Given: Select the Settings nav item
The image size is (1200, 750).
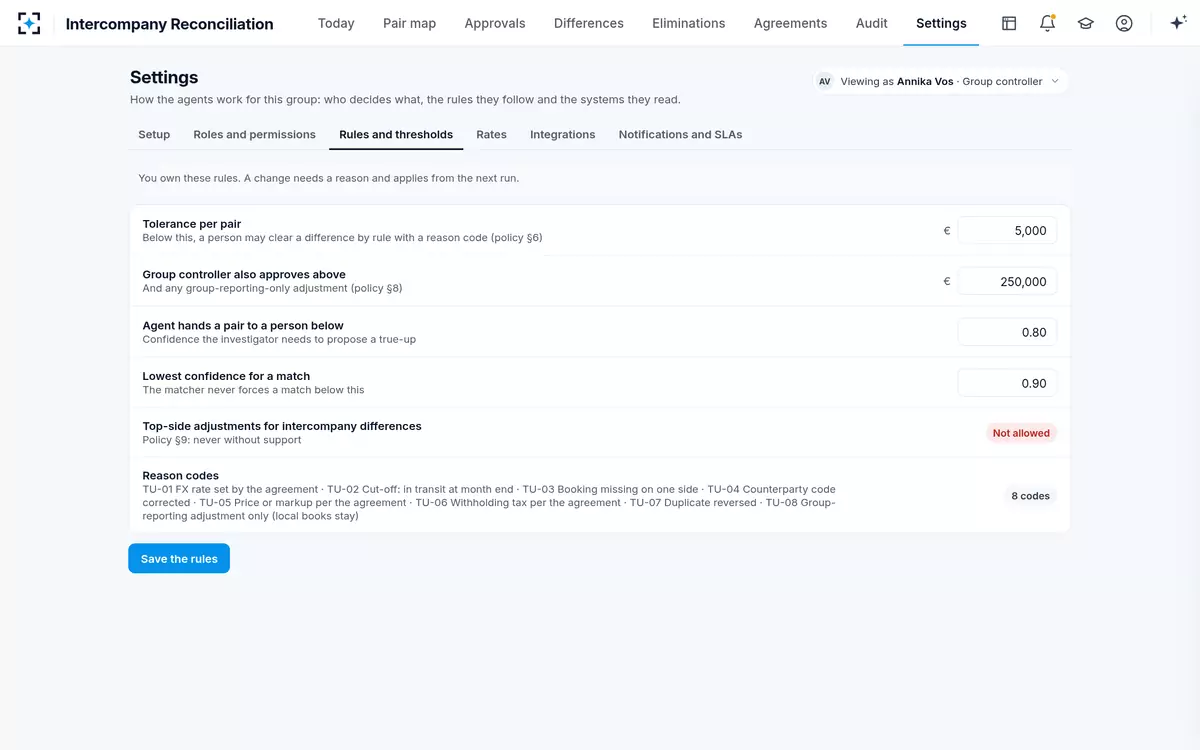Looking at the screenshot, I should pos(941,23).
